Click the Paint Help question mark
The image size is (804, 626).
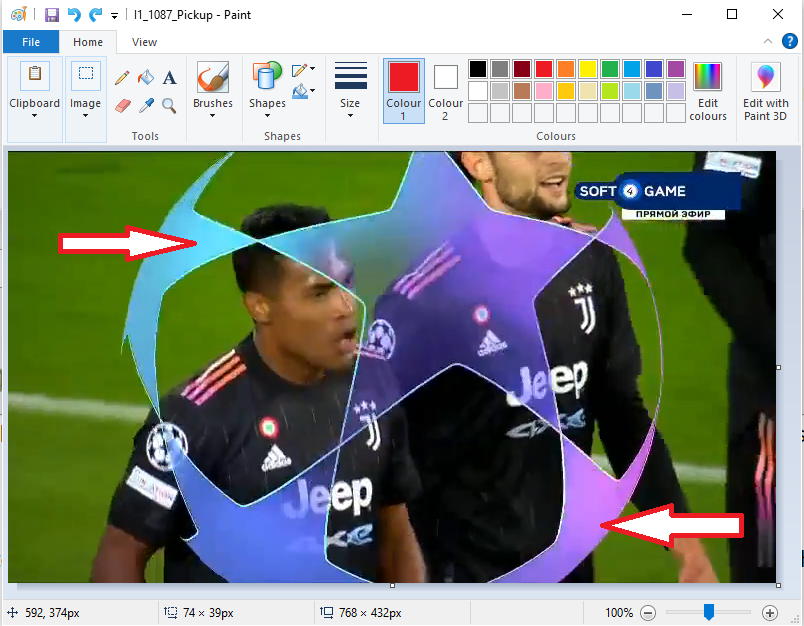click(790, 41)
